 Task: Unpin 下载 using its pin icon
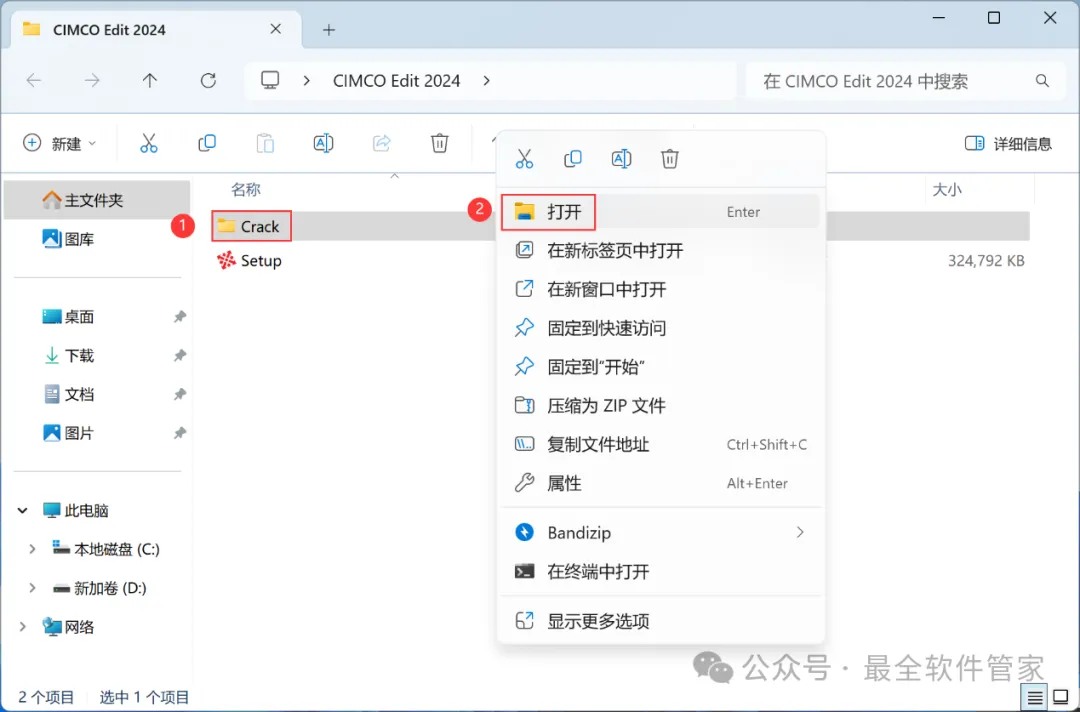[x=180, y=355]
